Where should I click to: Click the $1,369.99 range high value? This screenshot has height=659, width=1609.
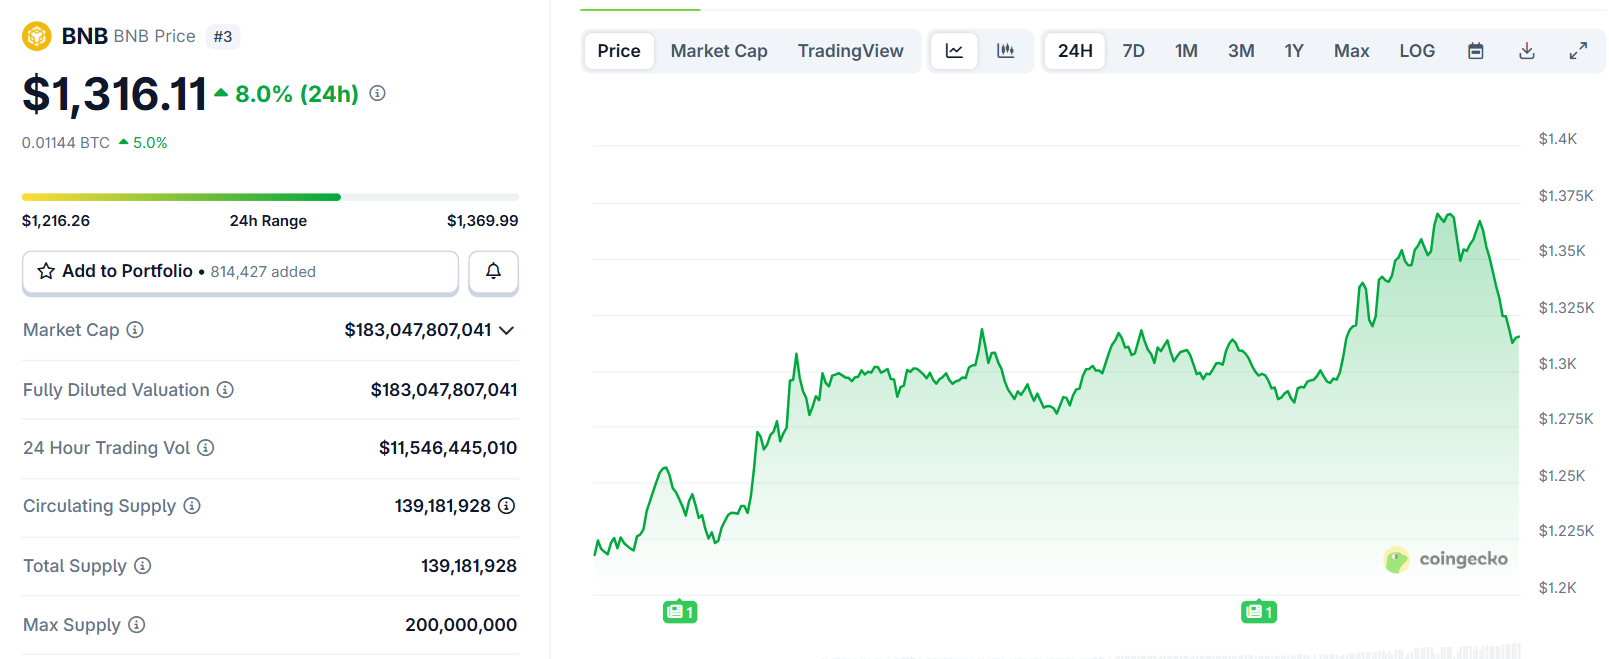coord(483,221)
